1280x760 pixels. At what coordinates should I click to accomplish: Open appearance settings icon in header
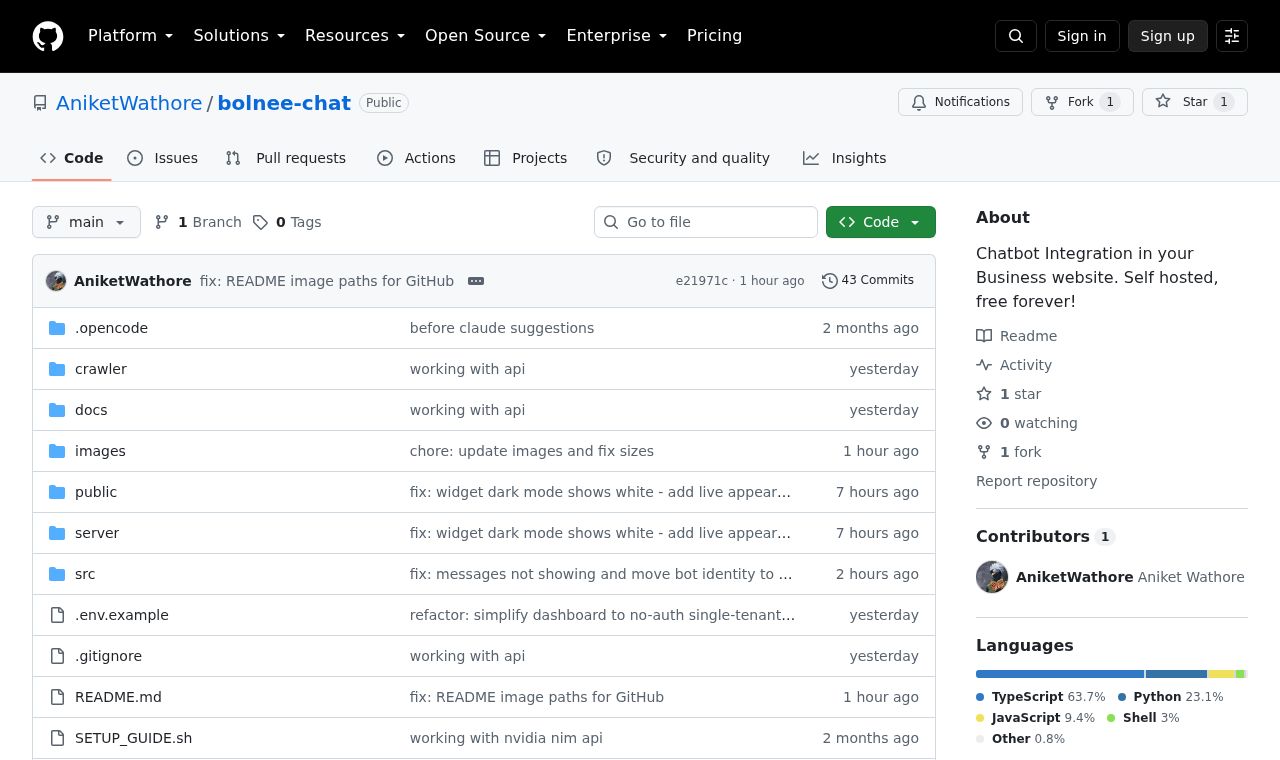[1232, 36]
